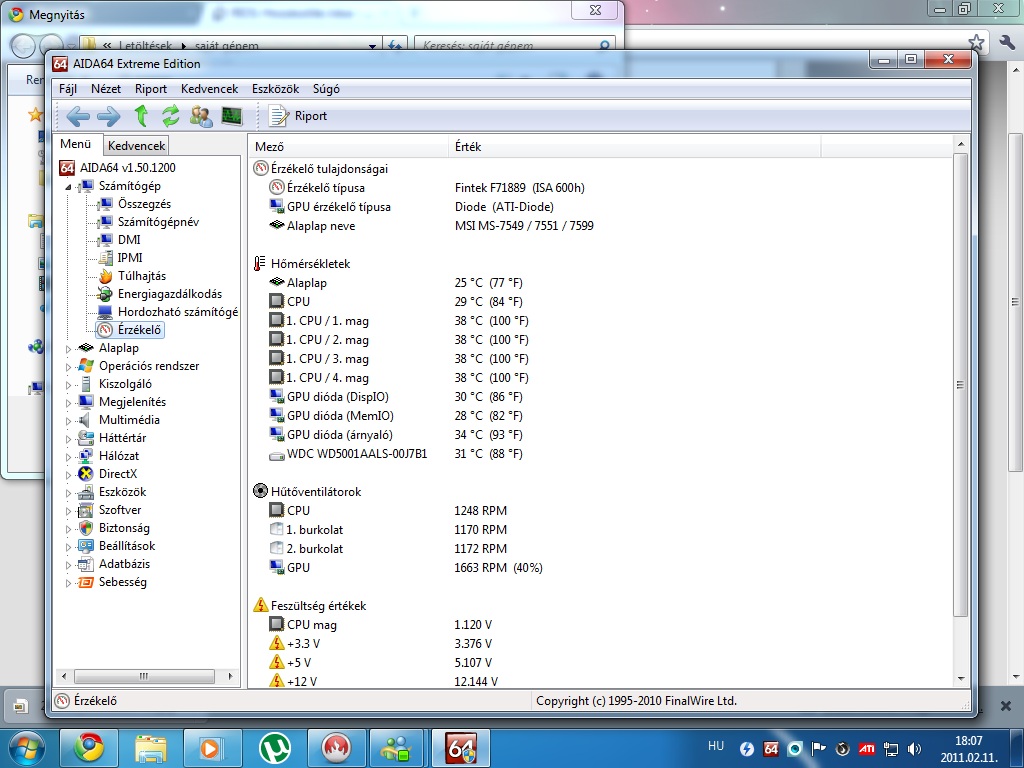
Task: Open the Riport menu in menu bar
Action: pyautogui.click(x=151, y=89)
